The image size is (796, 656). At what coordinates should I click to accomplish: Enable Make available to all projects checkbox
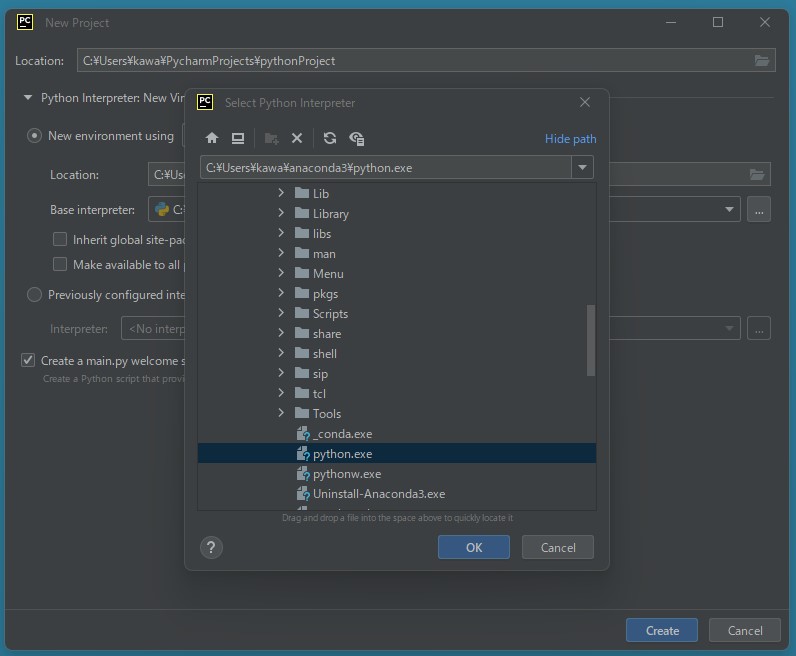click(60, 265)
